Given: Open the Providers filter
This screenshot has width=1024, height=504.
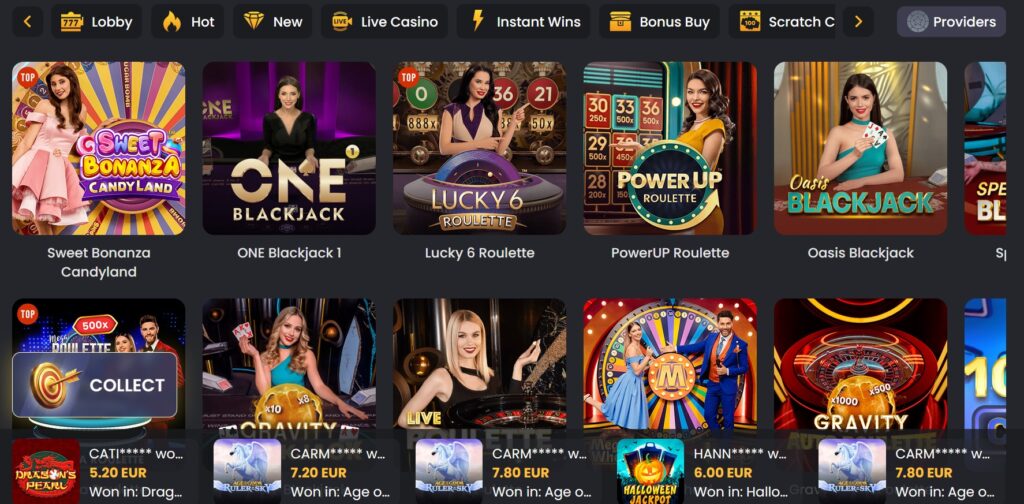Looking at the screenshot, I should coord(951,22).
